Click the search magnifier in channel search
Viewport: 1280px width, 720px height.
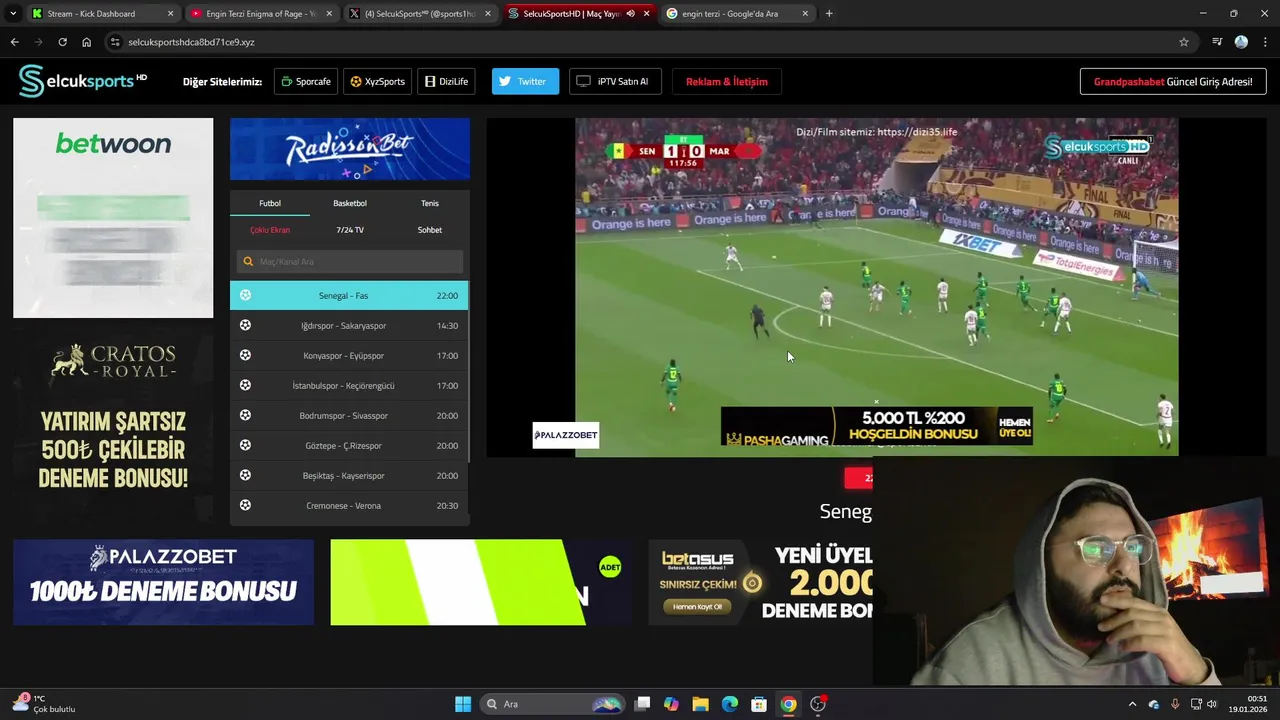[x=248, y=262]
